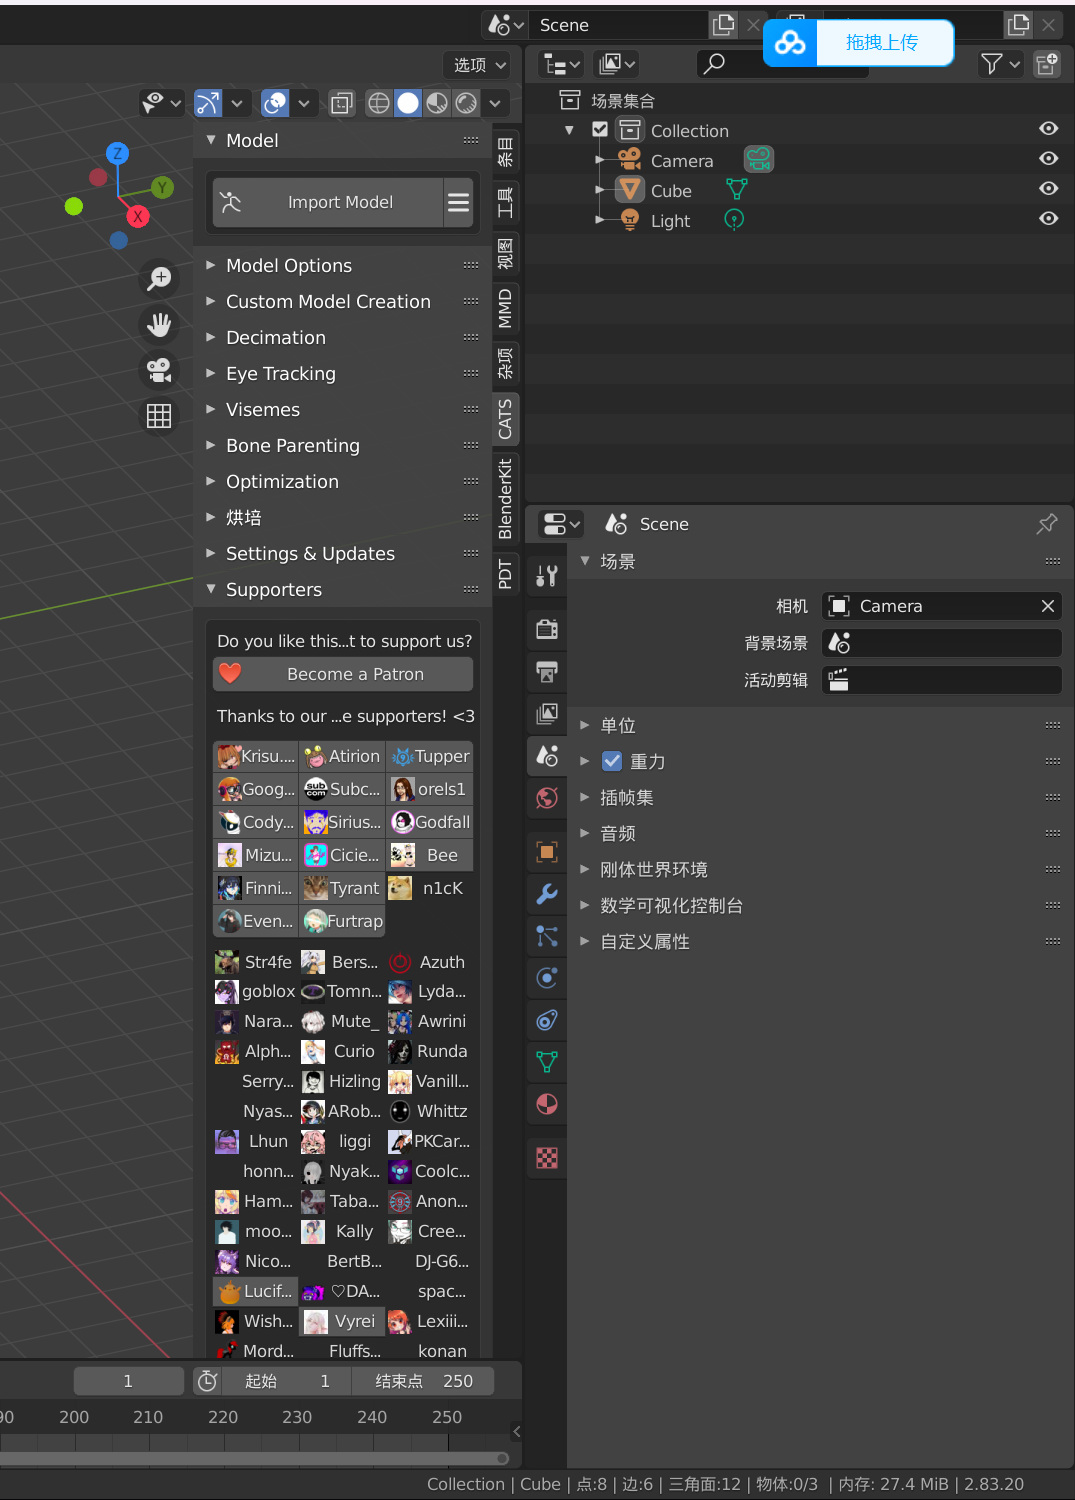1075x1500 pixels.
Task: Switch to CATS sidebar tab
Action: (x=505, y=418)
